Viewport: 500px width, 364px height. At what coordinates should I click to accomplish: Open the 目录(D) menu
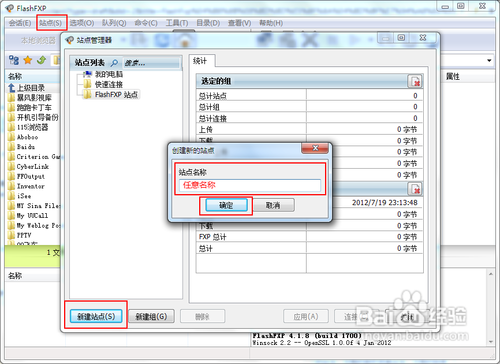tap(208, 23)
